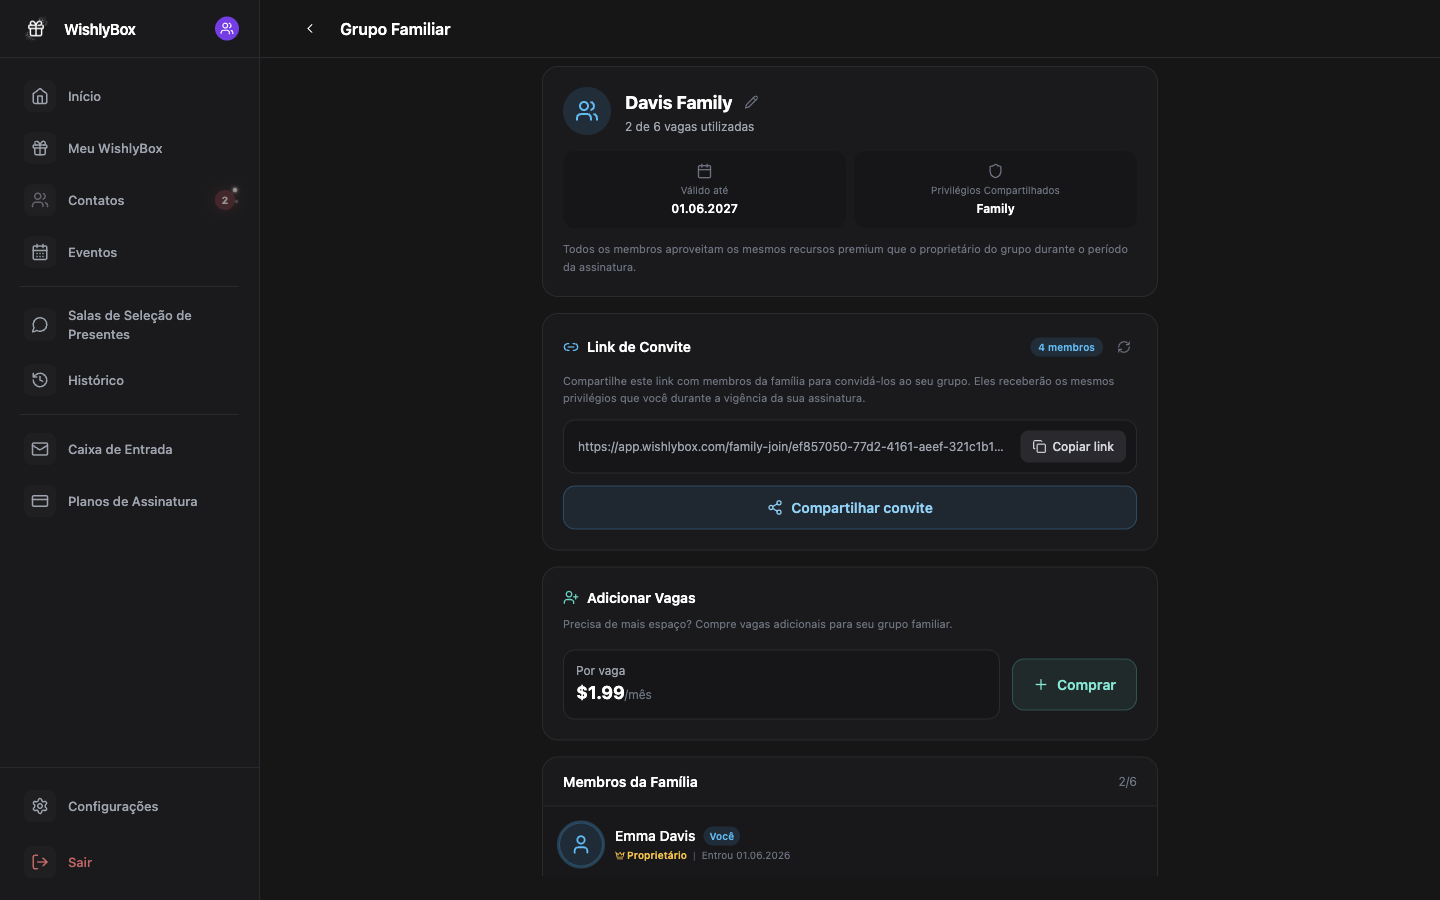
Task: Click the Davis Family group avatar
Action: coord(587,111)
